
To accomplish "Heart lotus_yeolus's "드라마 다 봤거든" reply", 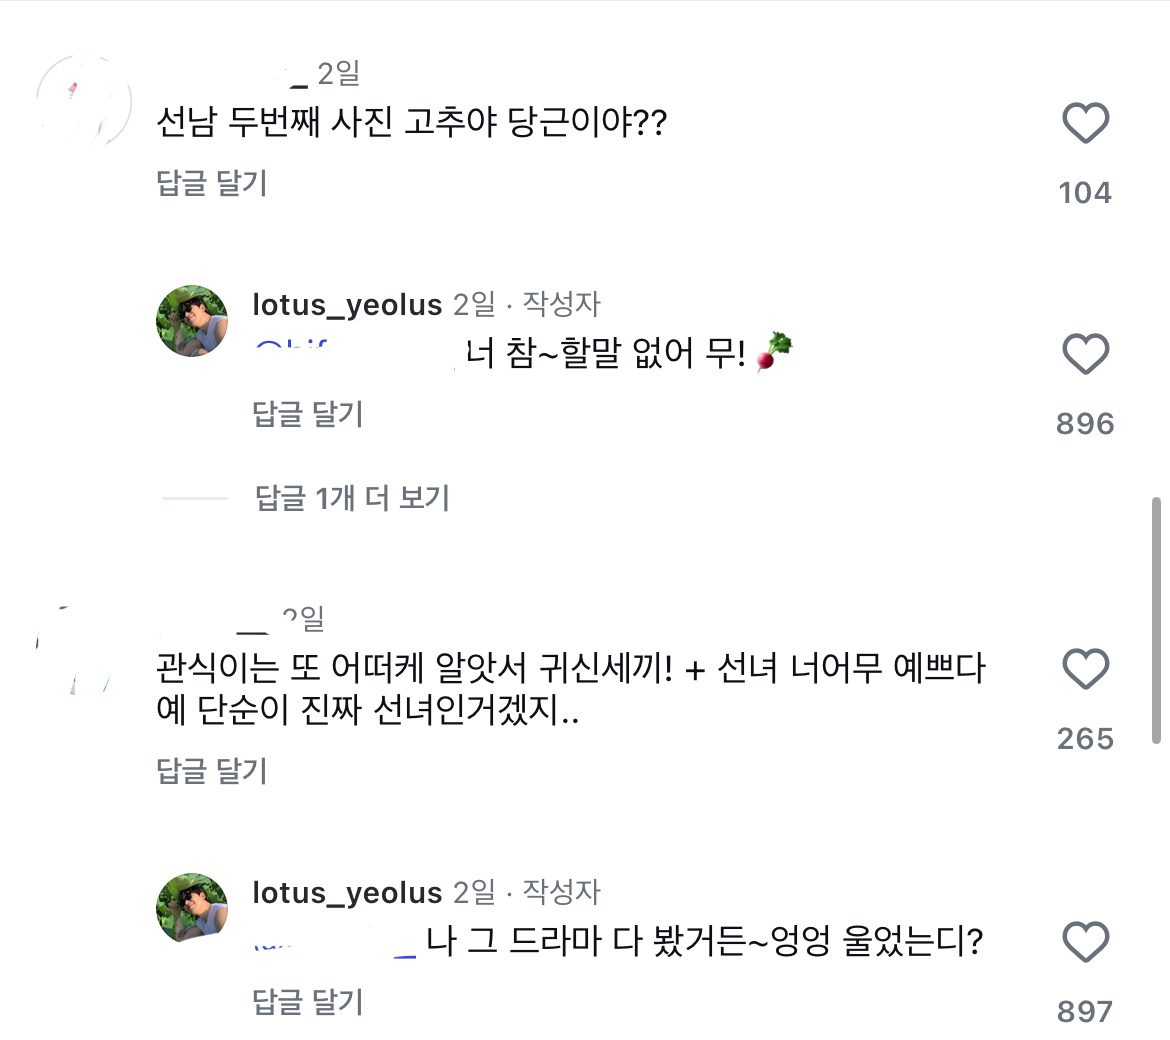I will [1085, 942].
